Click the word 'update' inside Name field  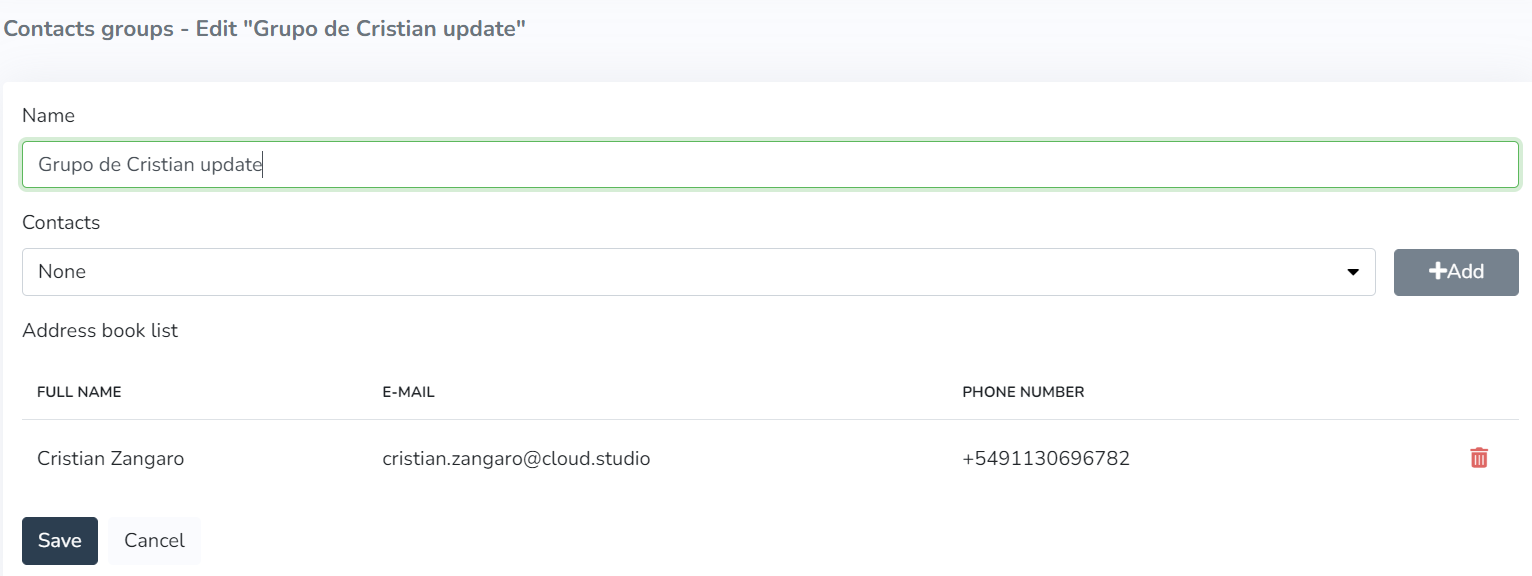pos(230,165)
